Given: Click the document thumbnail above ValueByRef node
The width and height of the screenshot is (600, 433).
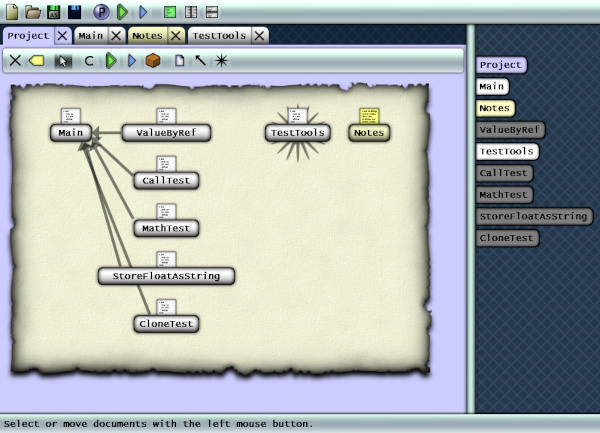Looking at the screenshot, I should point(166,116).
